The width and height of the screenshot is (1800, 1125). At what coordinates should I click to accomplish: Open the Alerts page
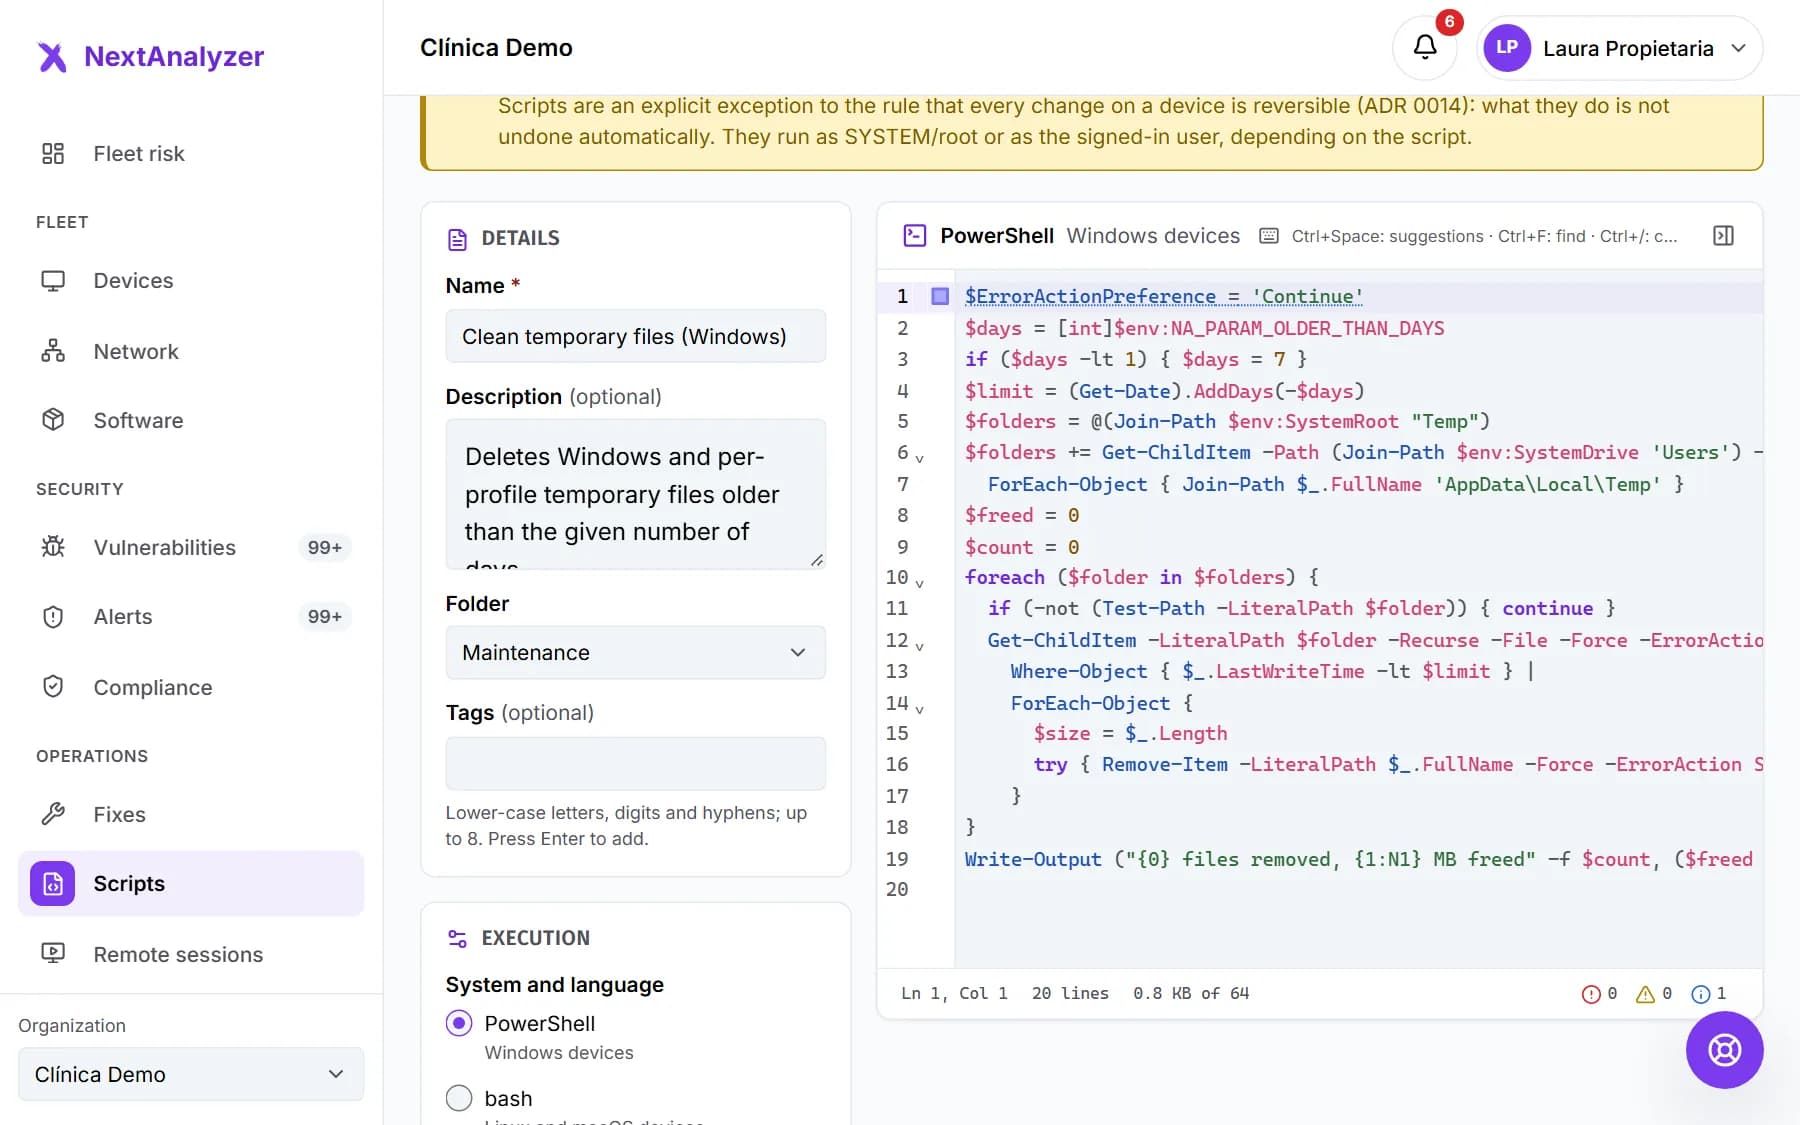coord(191,617)
